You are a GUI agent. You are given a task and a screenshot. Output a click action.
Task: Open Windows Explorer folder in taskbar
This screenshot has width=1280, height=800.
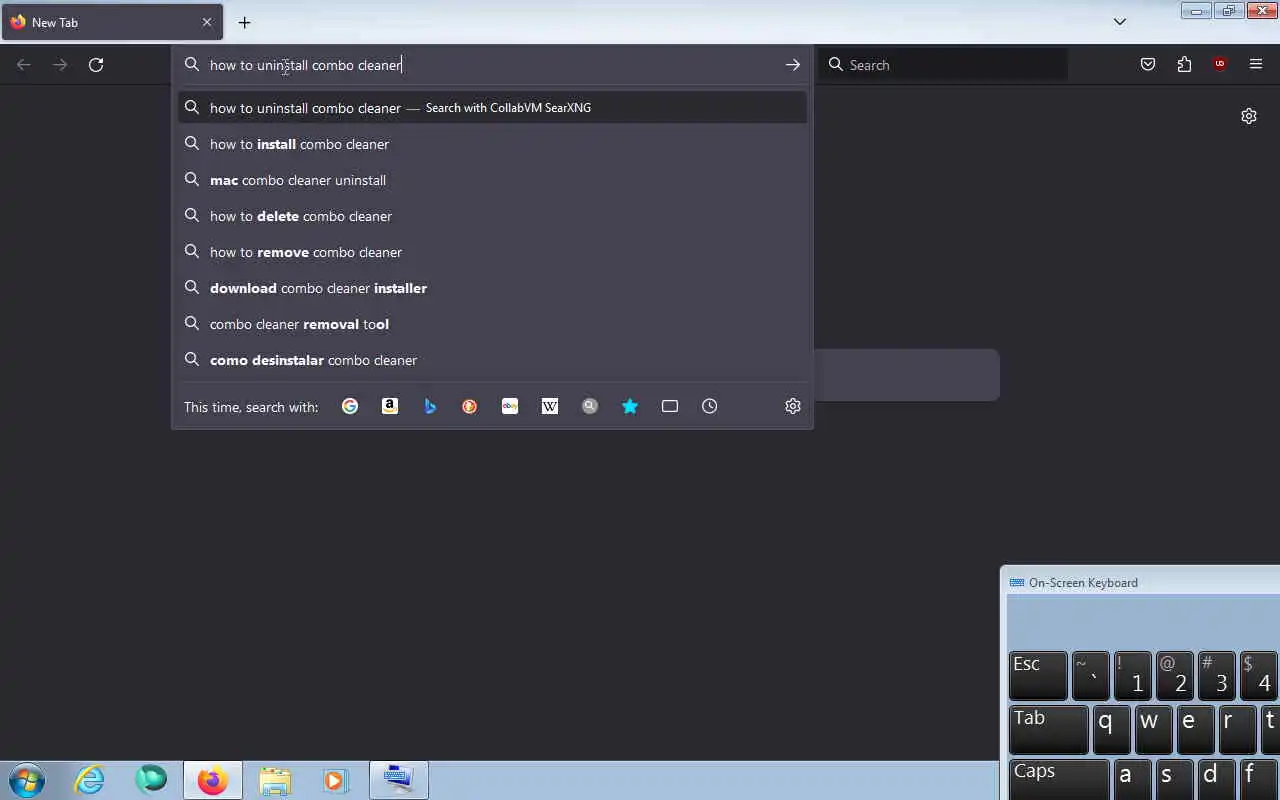tap(274, 780)
